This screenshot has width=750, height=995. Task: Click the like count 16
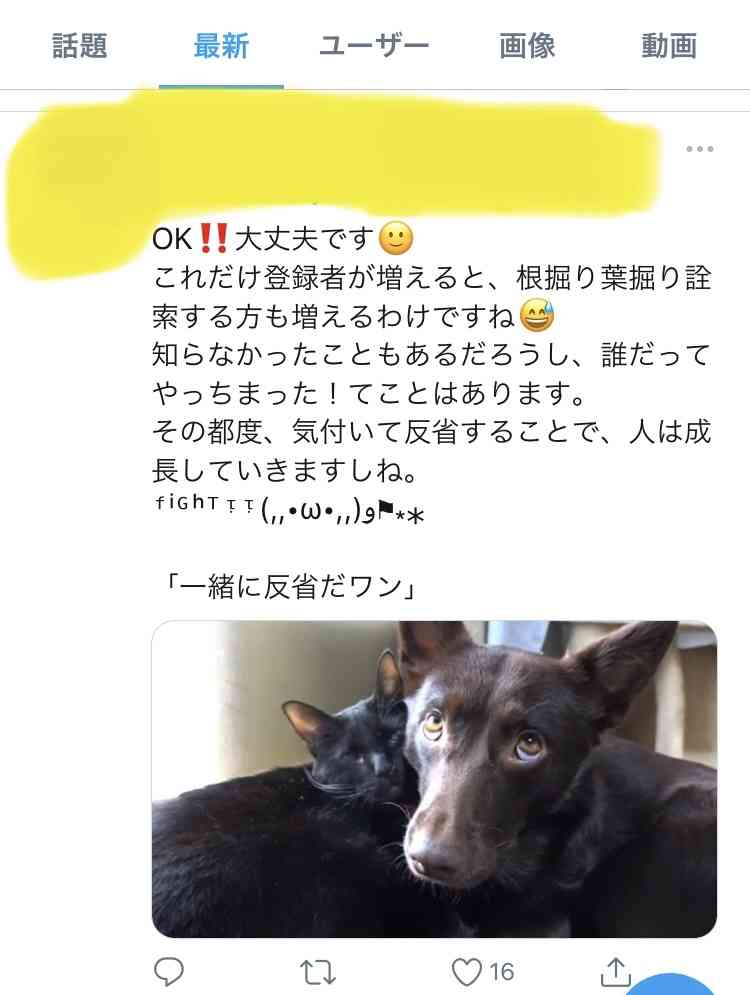(501, 972)
